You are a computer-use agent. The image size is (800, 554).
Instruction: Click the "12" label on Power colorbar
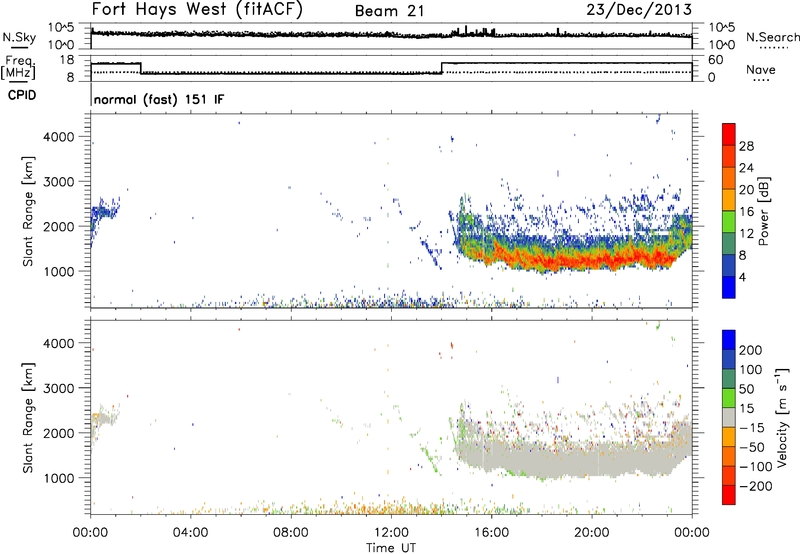[746, 234]
